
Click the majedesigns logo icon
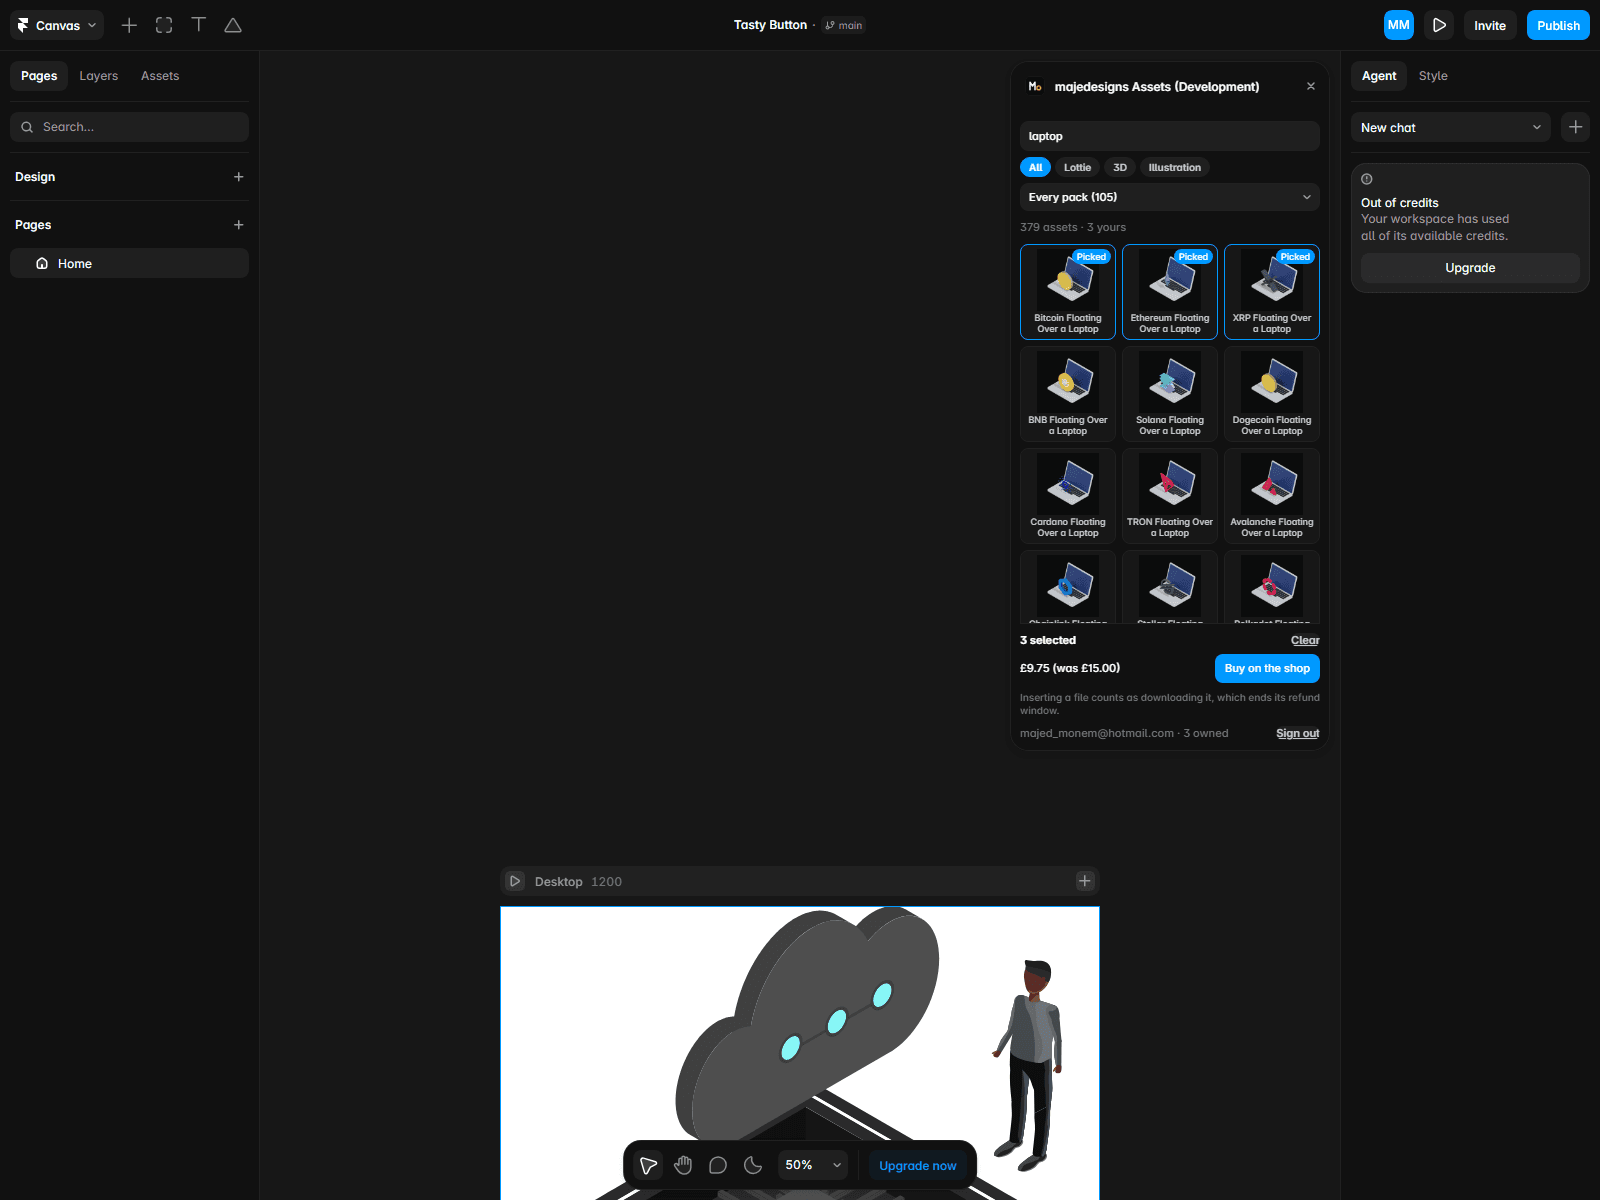click(1035, 87)
